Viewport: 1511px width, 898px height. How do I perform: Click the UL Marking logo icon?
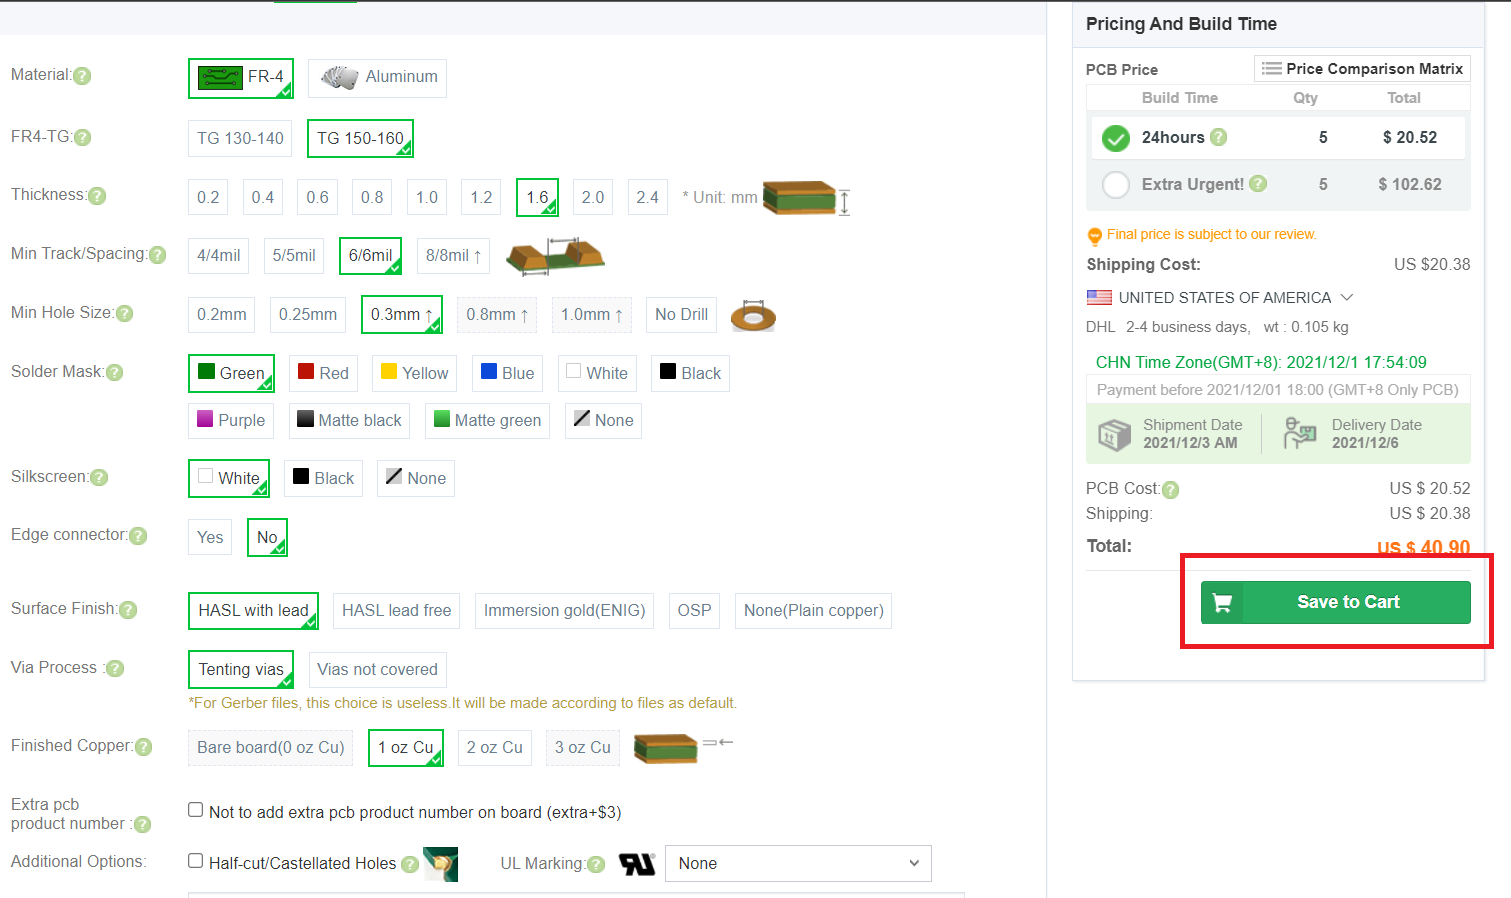636,864
